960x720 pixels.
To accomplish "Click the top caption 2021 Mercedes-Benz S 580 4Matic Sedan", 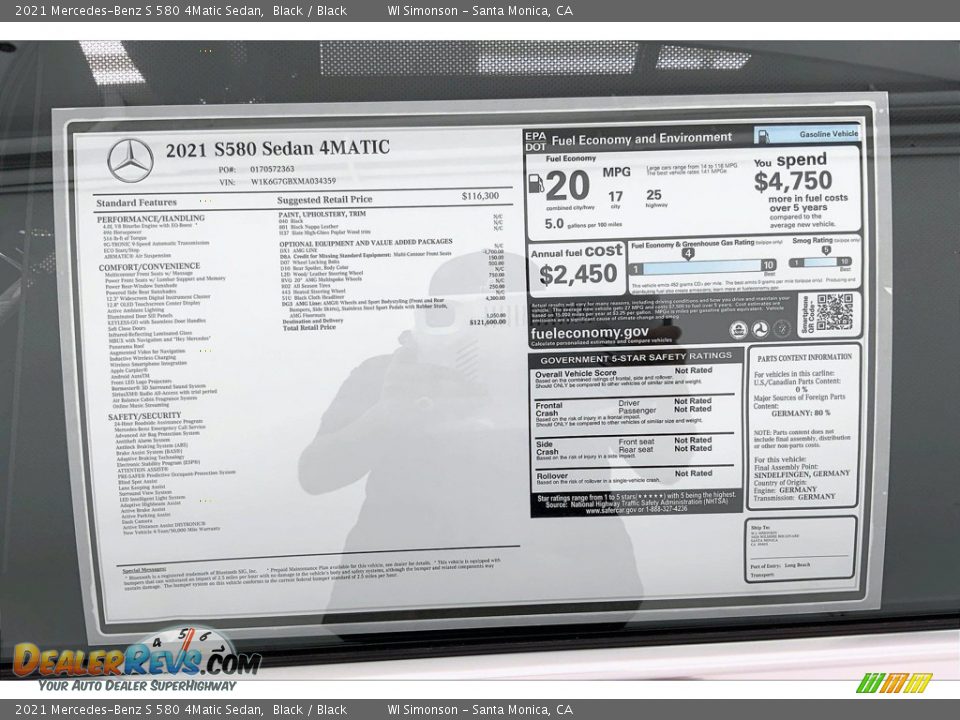I will coord(139,10).
